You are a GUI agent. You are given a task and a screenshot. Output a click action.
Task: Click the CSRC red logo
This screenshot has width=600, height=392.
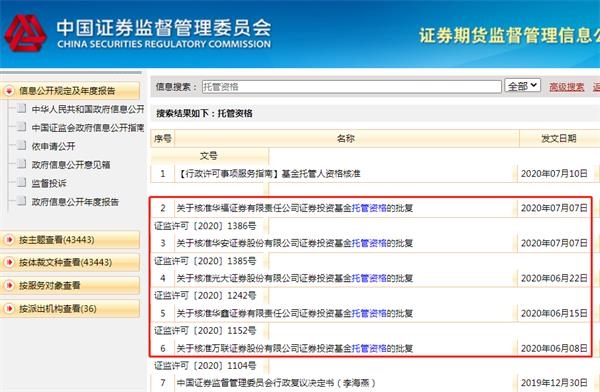[25, 33]
